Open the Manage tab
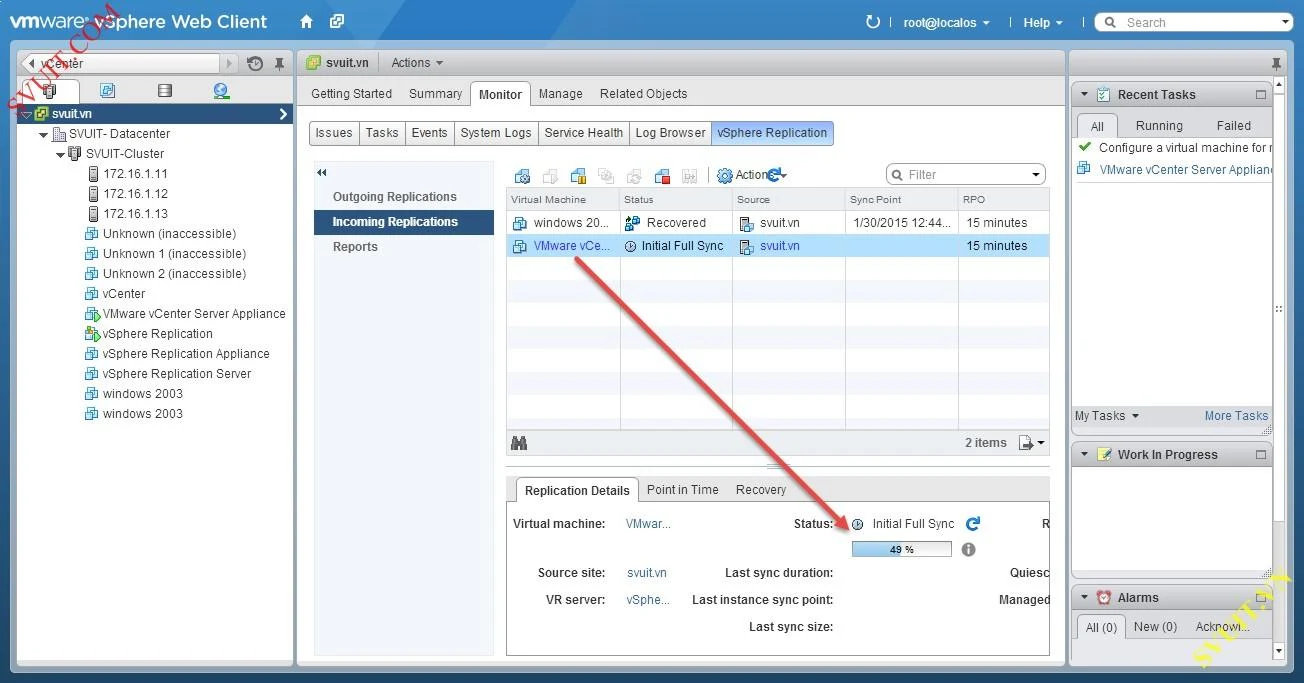This screenshot has width=1304, height=683. coord(560,94)
